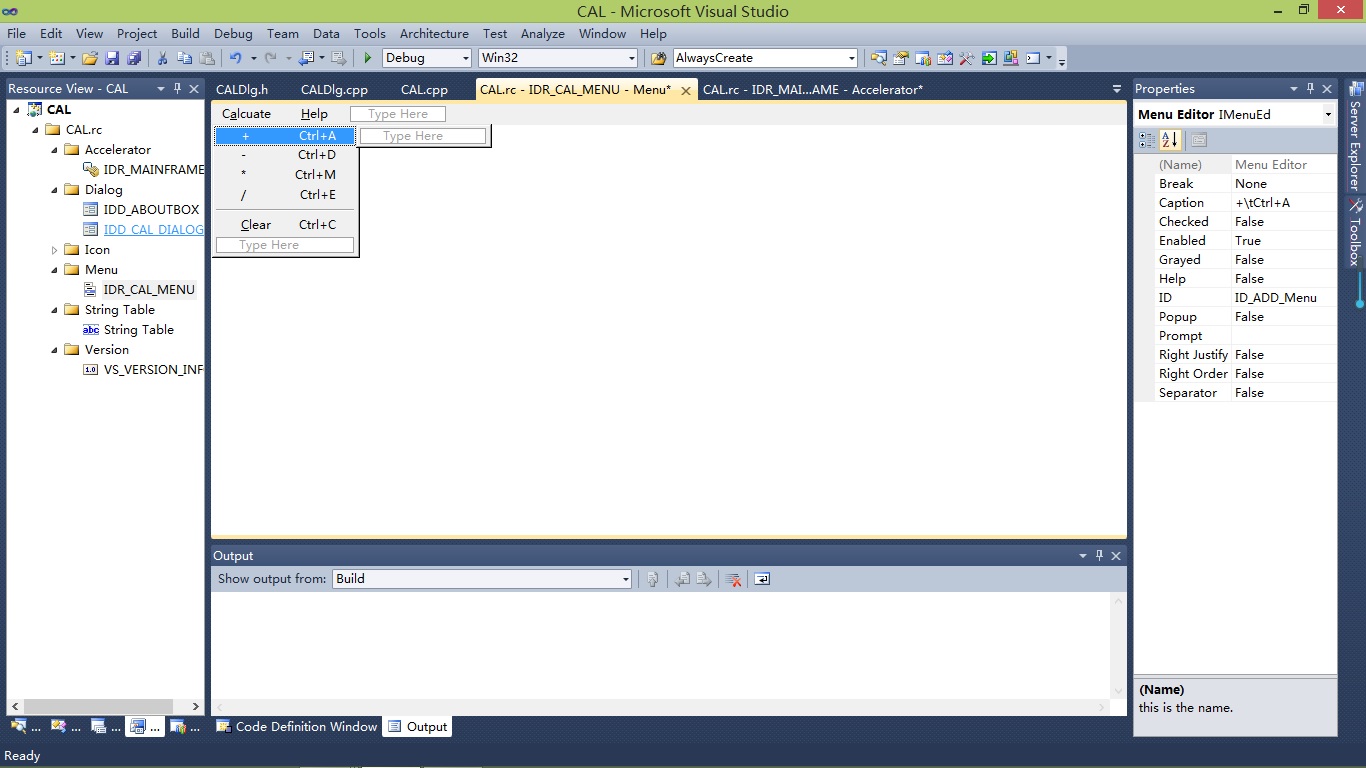Toggle auto hide pin on the Output panel
Screen dimensions: 1366x768
click(1100, 556)
